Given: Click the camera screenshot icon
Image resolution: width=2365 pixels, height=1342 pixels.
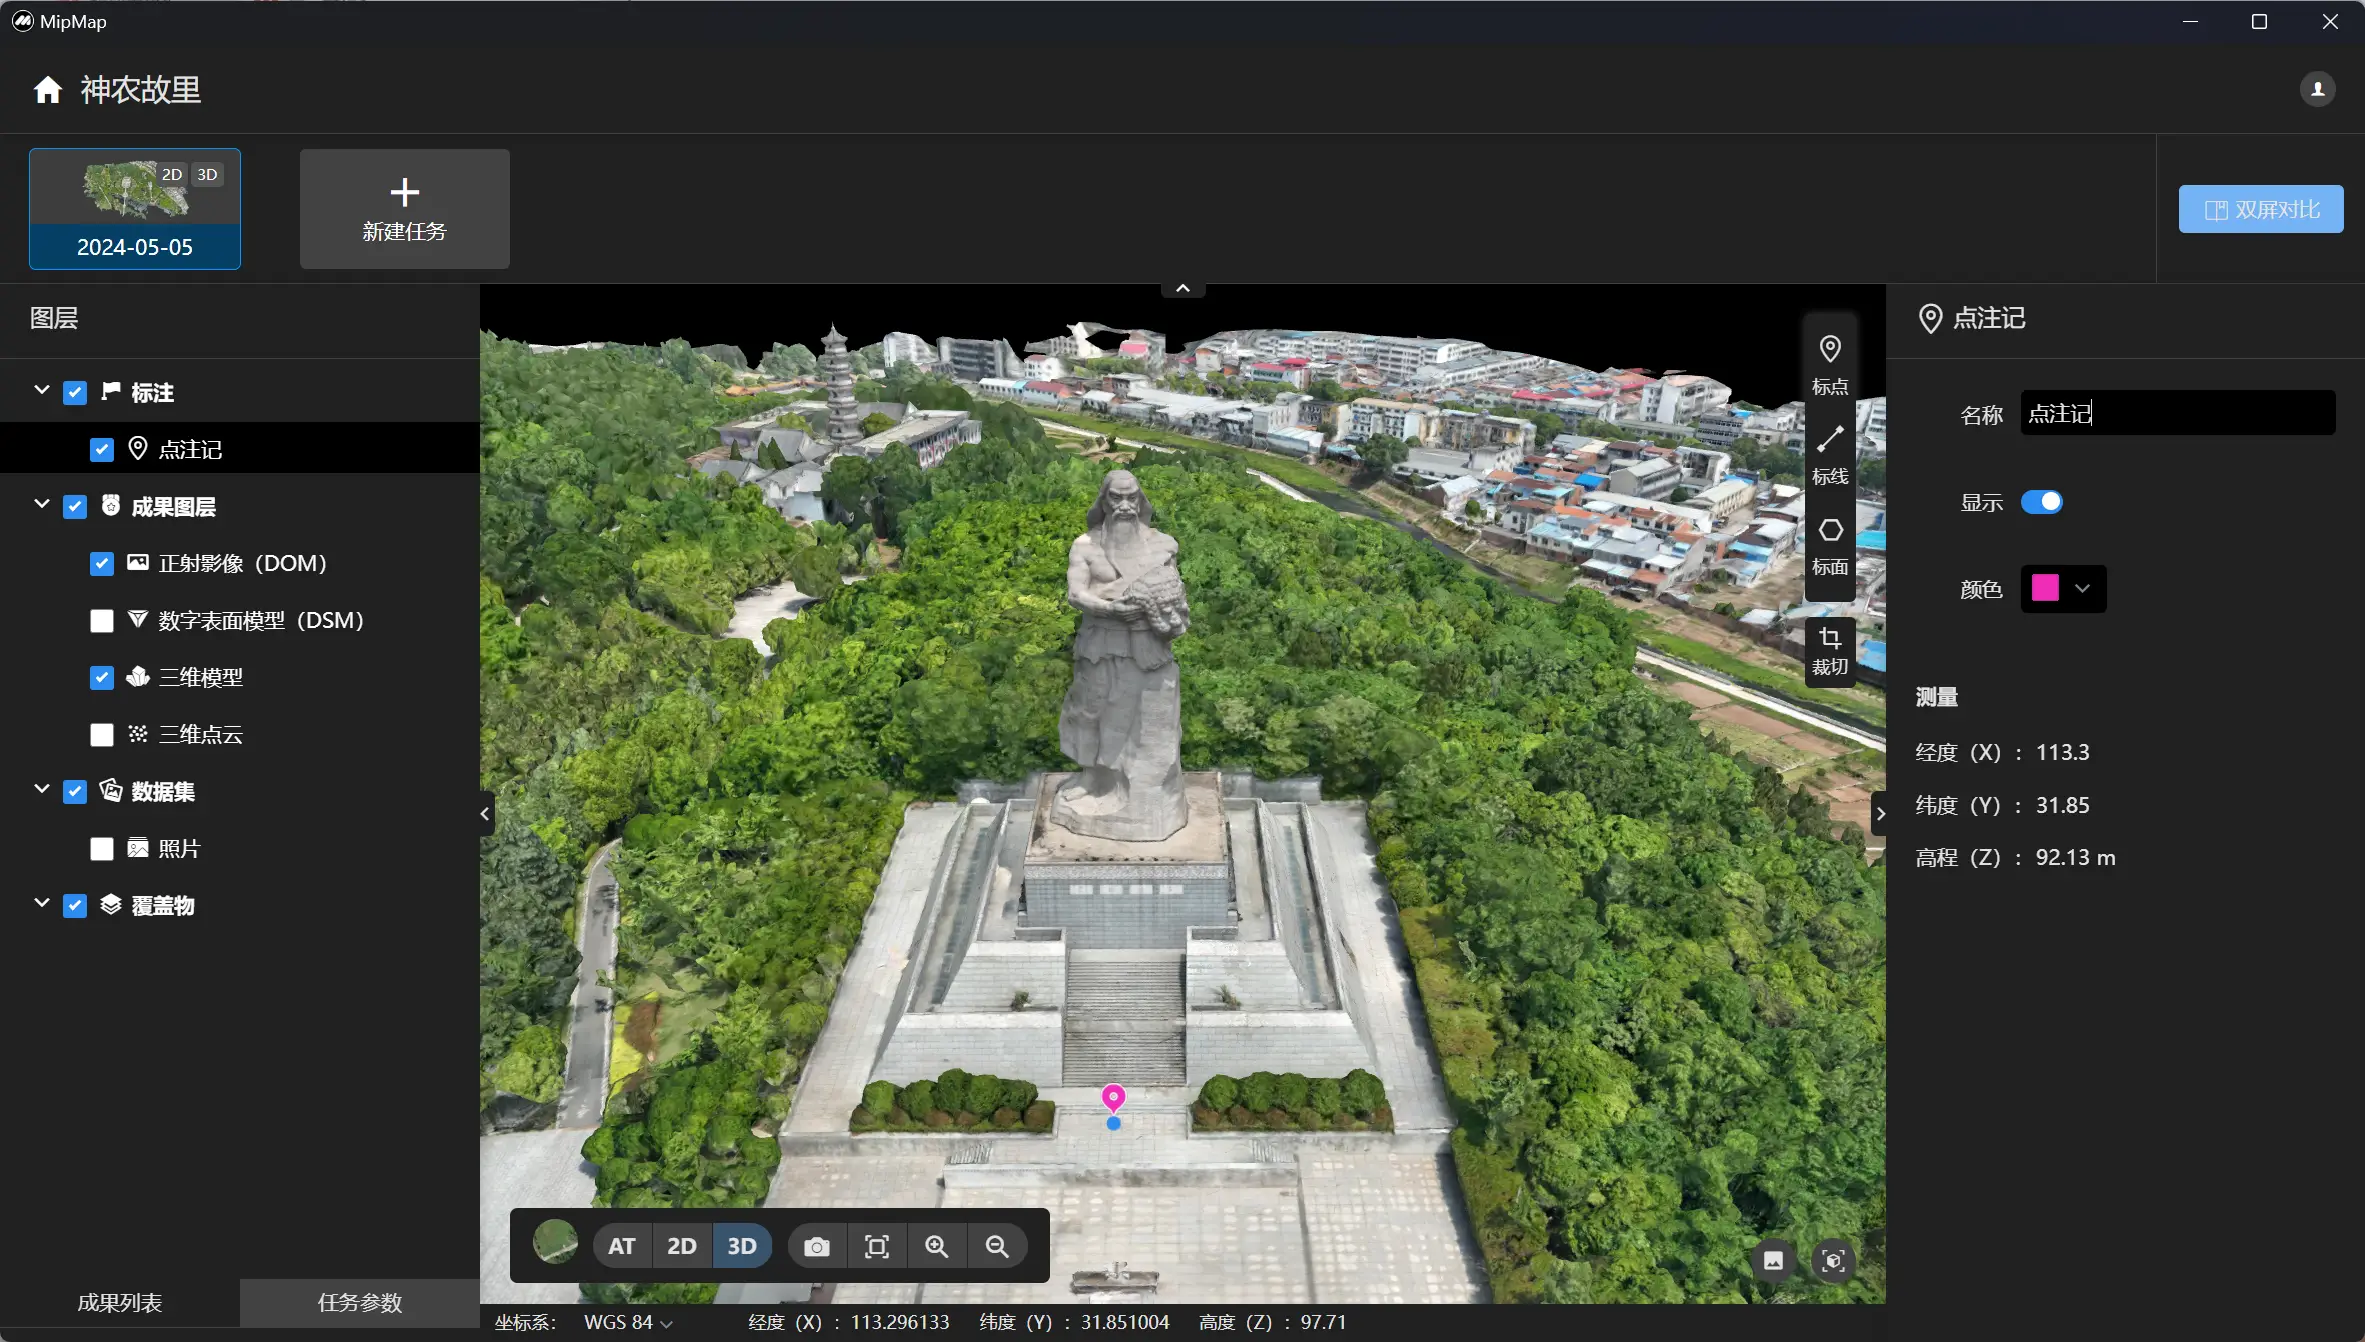Looking at the screenshot, I should point(816,1246).
